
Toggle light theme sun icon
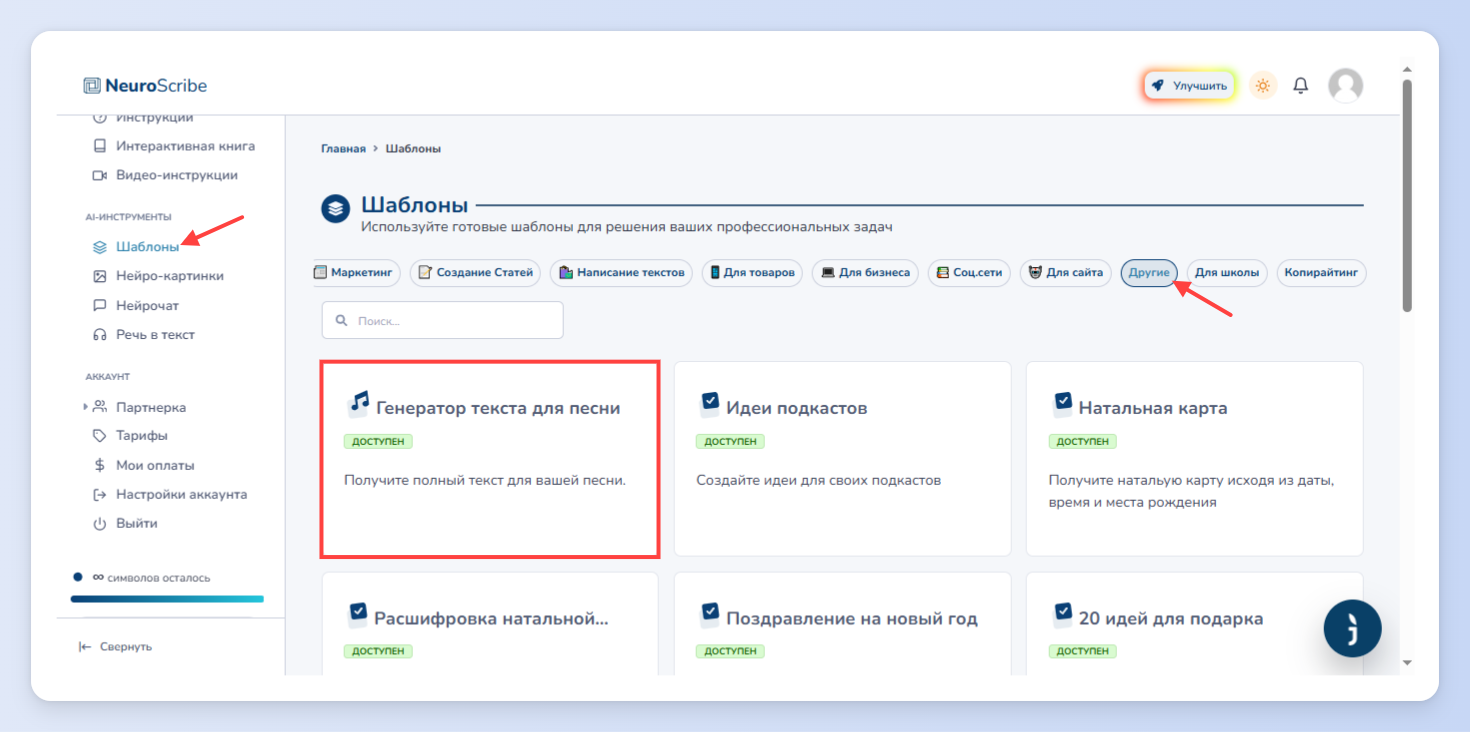(x=1263, y=86)
